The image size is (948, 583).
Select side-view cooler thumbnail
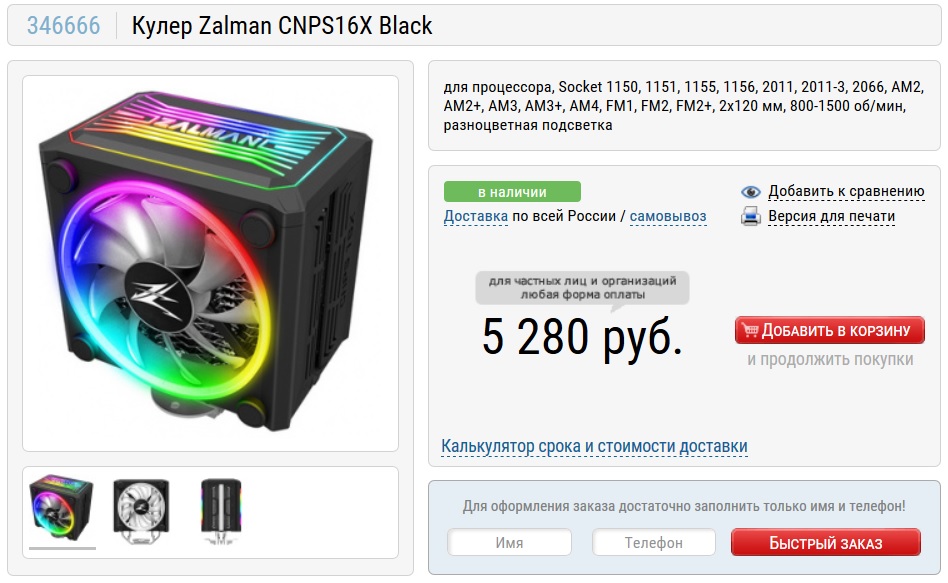221,512
